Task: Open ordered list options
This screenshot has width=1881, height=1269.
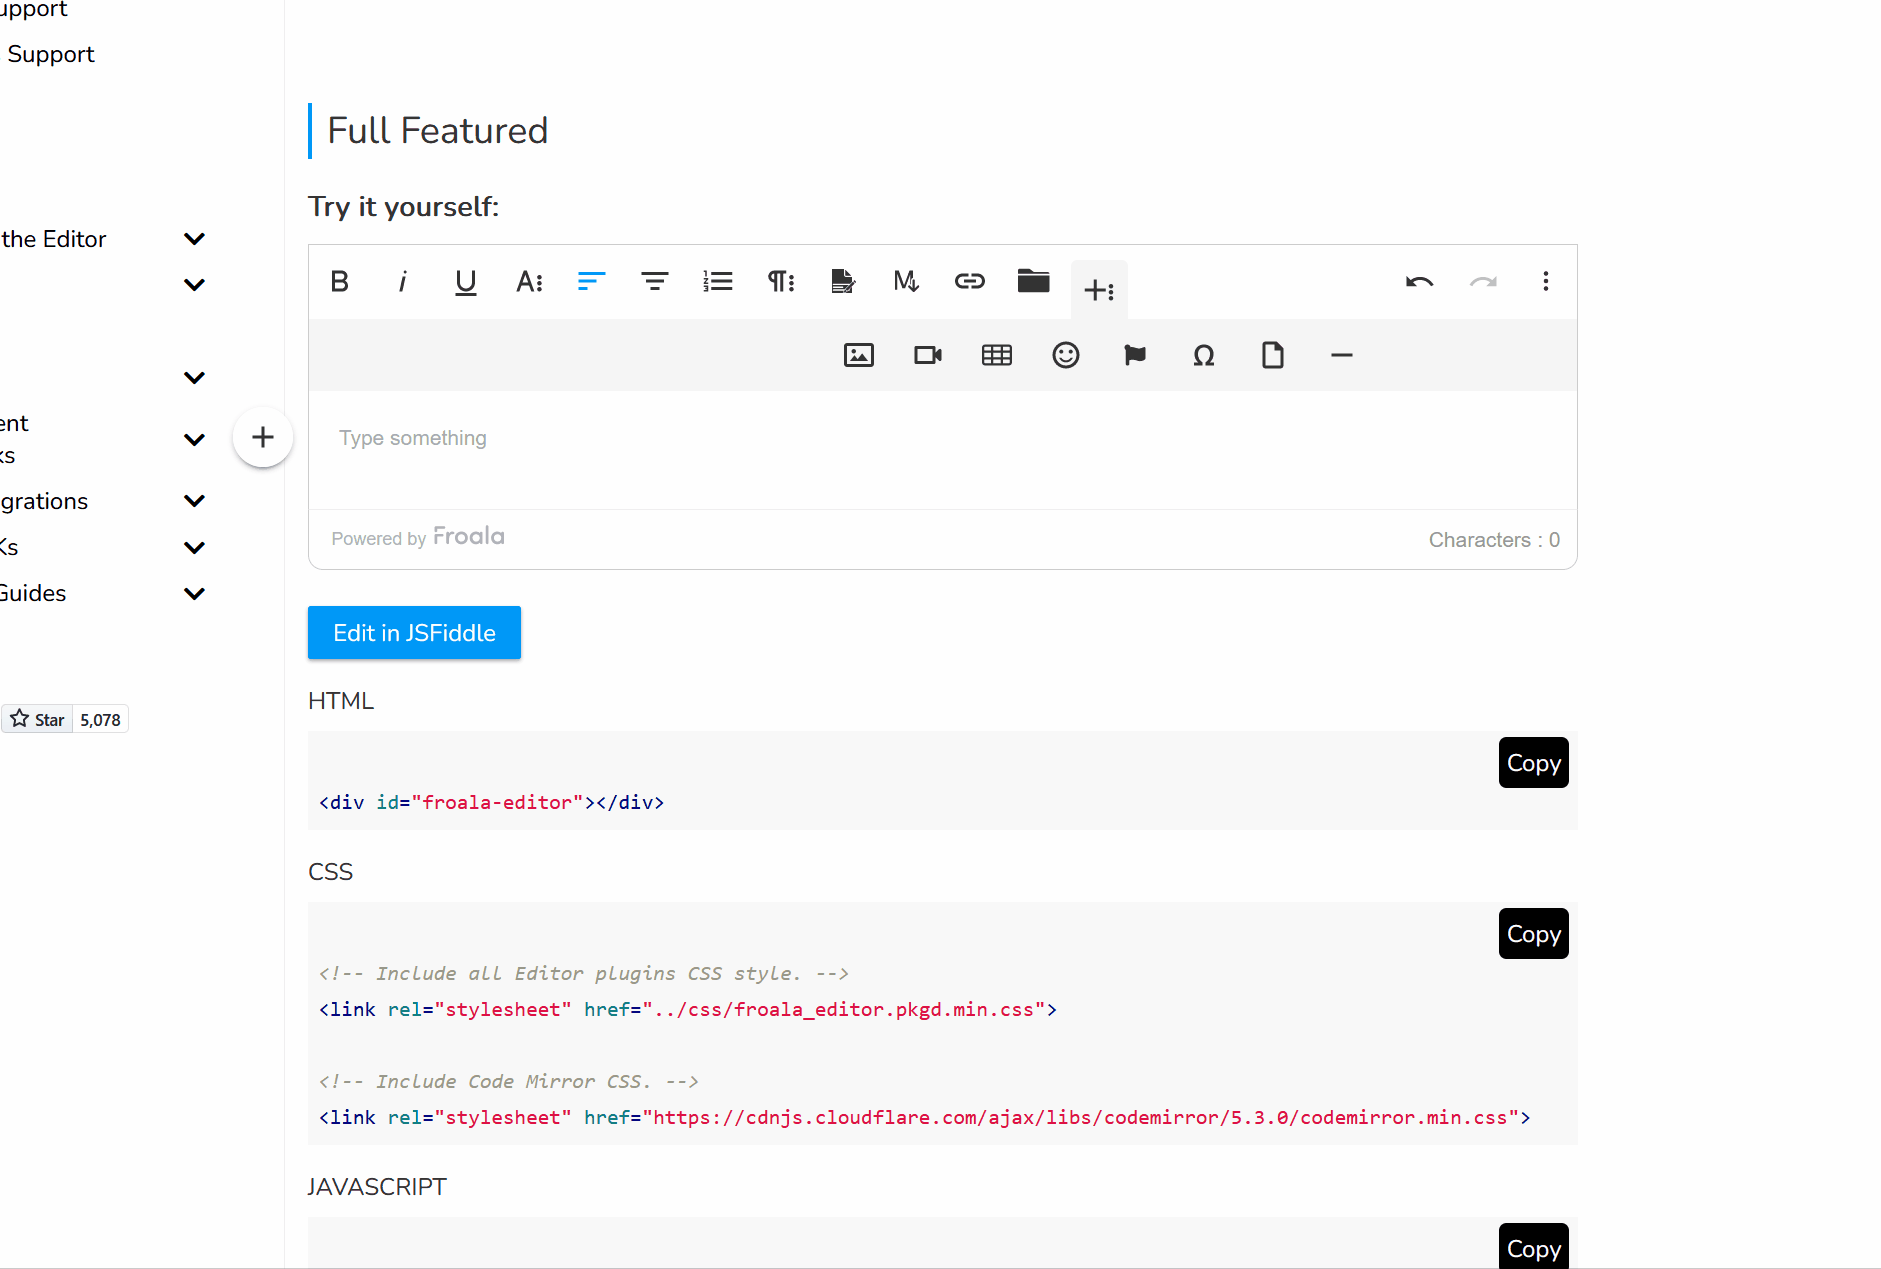Action: coord(718,282)
